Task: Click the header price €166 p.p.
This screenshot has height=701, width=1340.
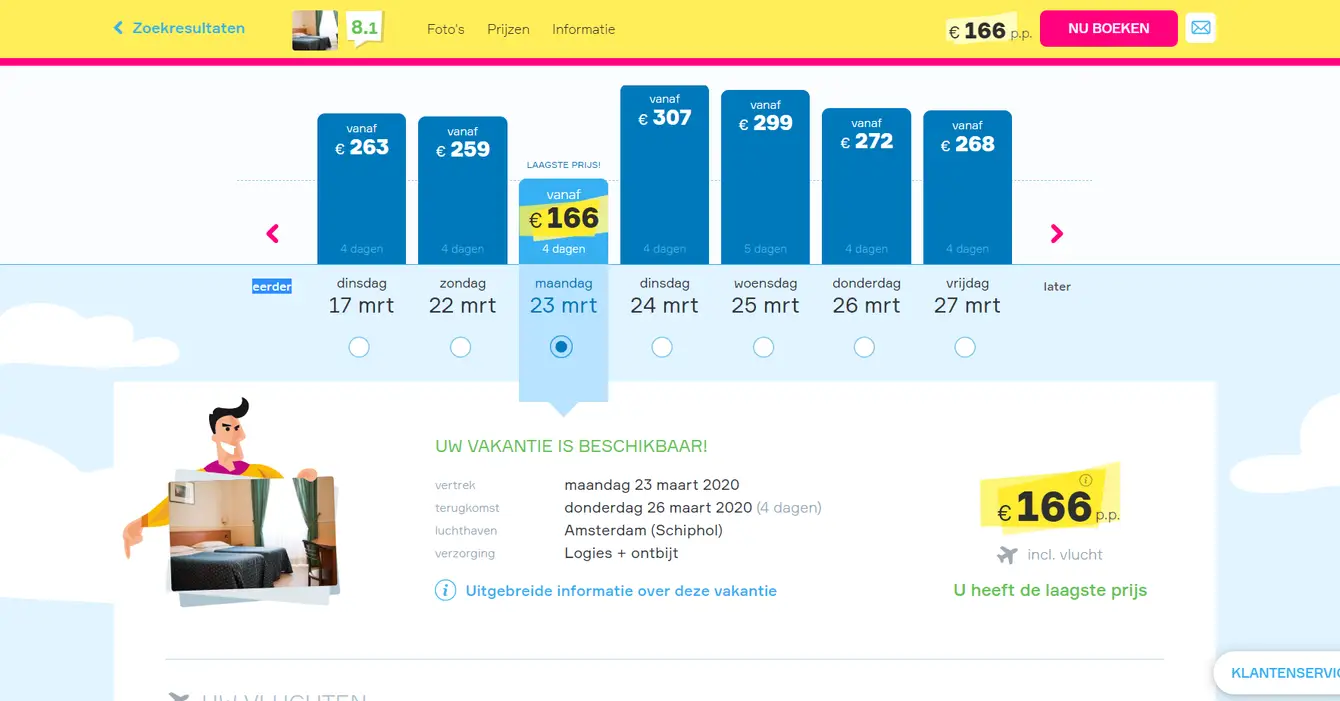Action: click(988, 31)
